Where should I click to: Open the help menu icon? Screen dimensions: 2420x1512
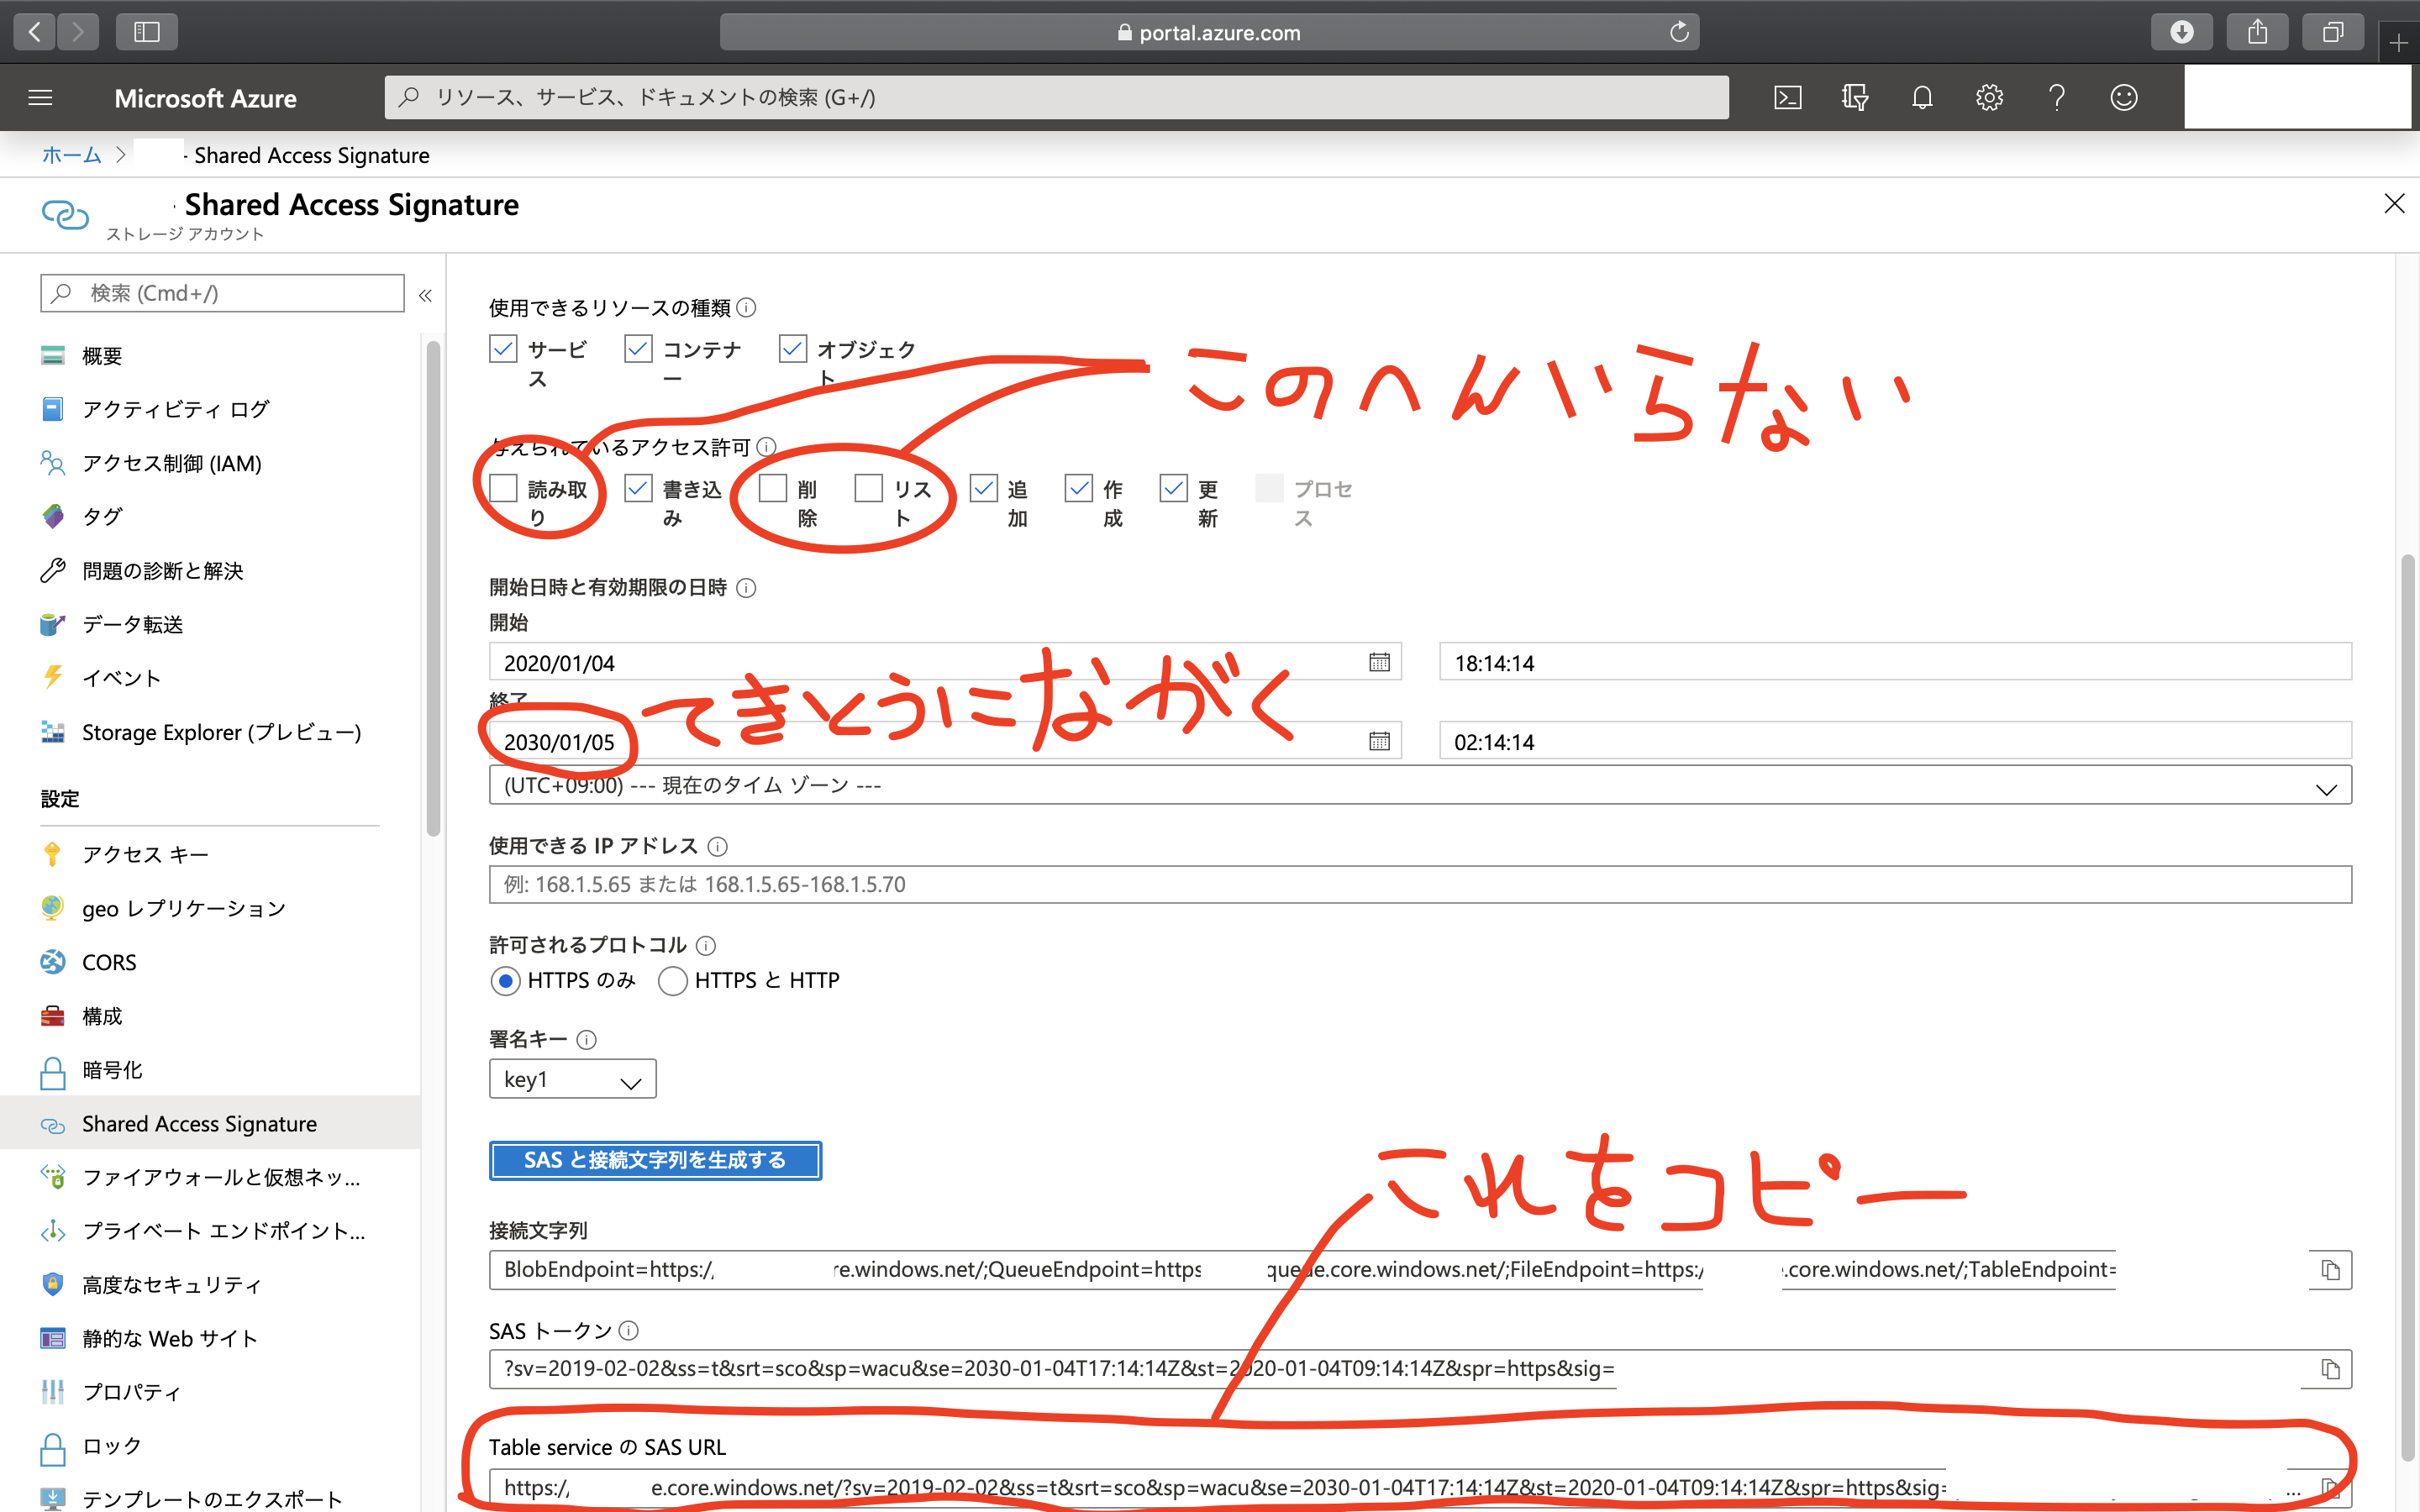click(x=2056, y=97)
